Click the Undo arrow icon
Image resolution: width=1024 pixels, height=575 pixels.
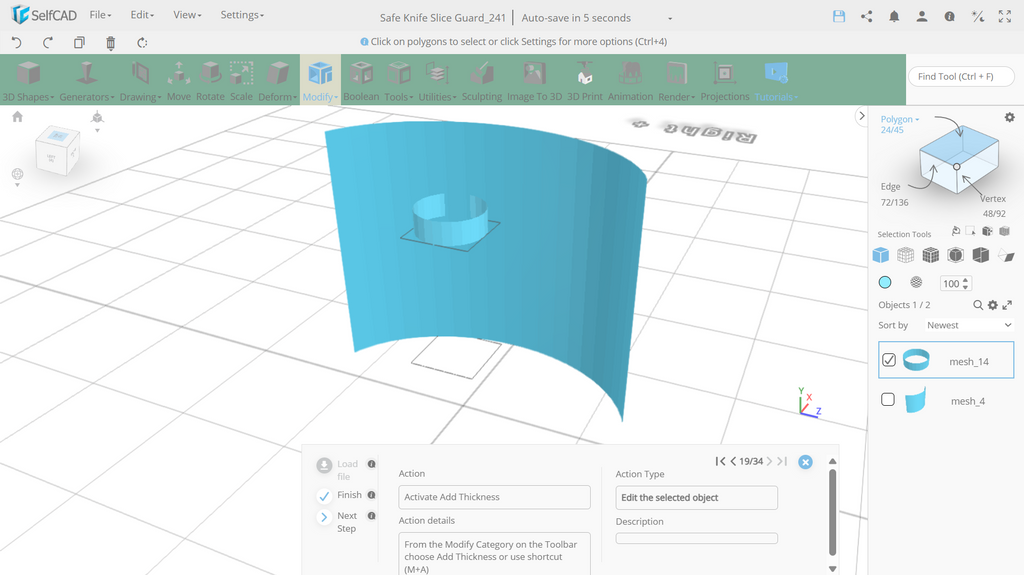pos(17,42)
